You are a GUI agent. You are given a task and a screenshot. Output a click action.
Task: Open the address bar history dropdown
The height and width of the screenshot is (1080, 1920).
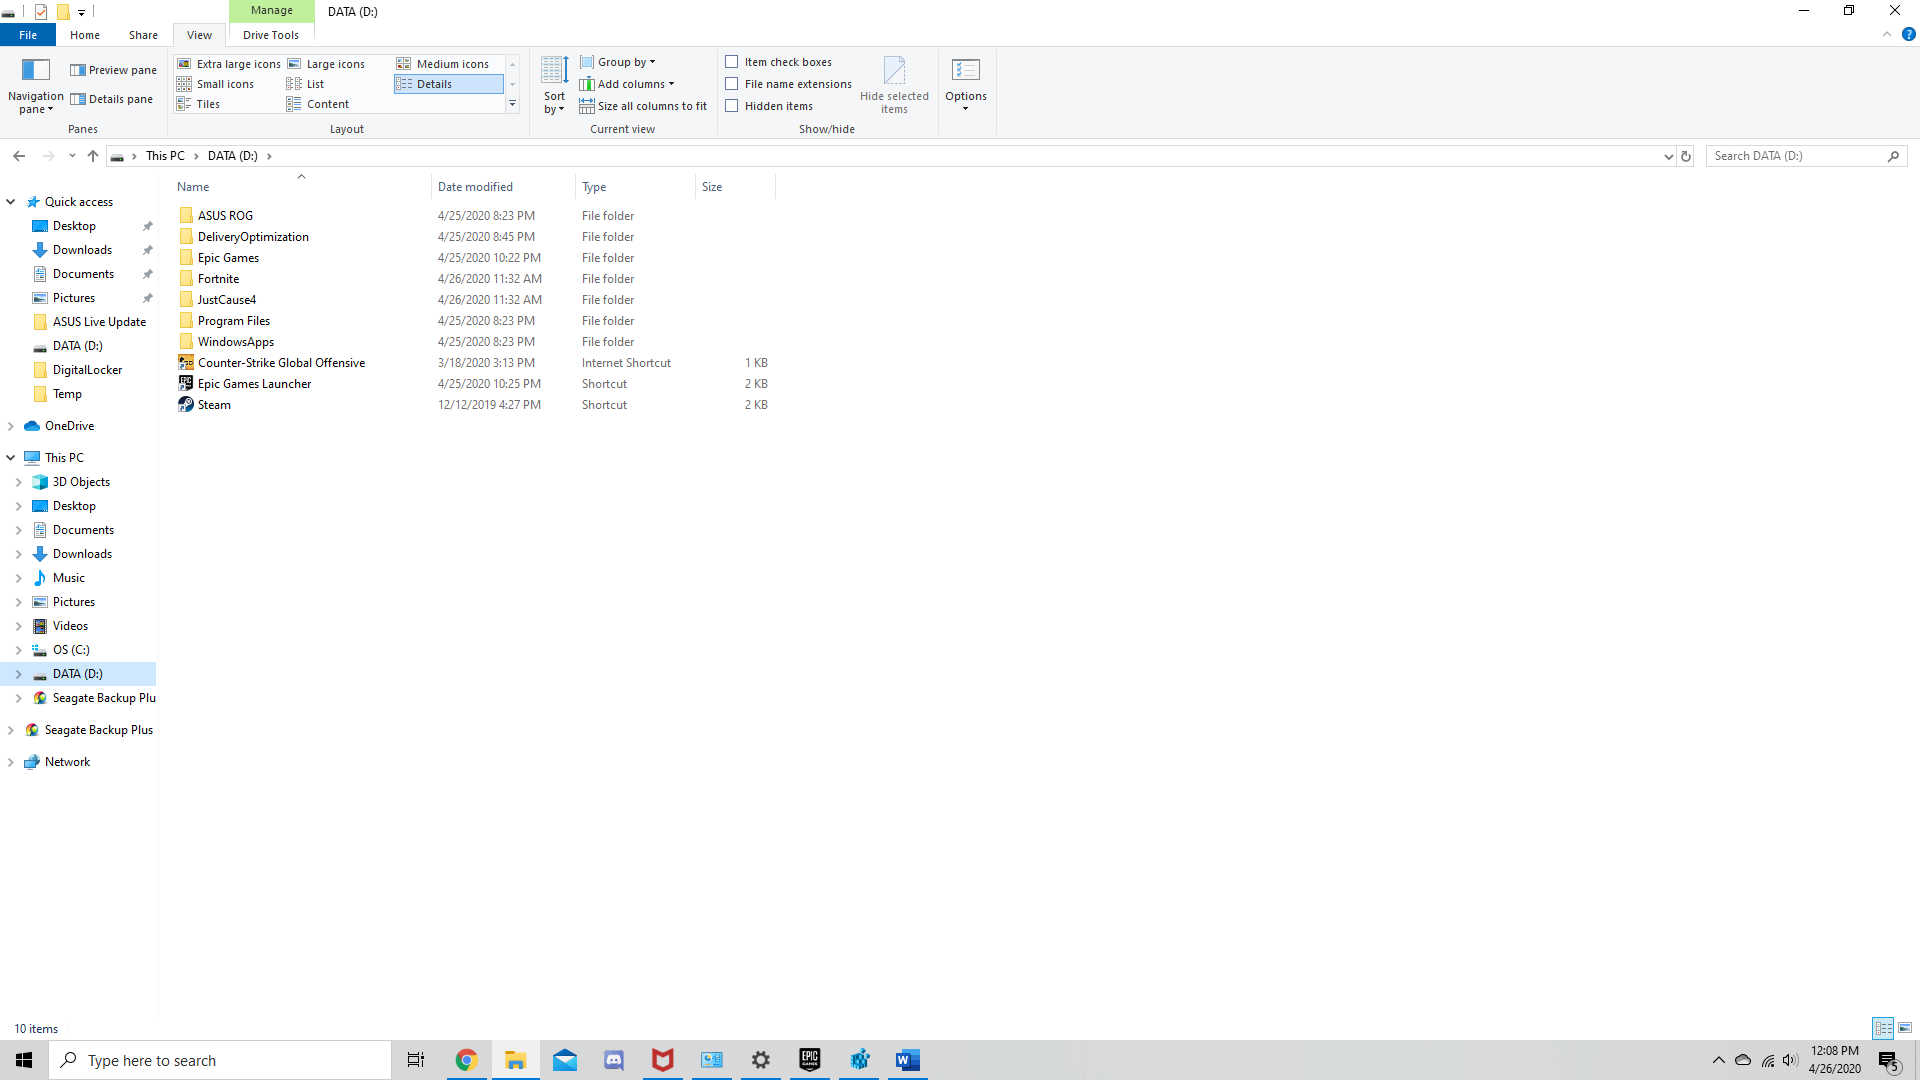coord(1668,156)
